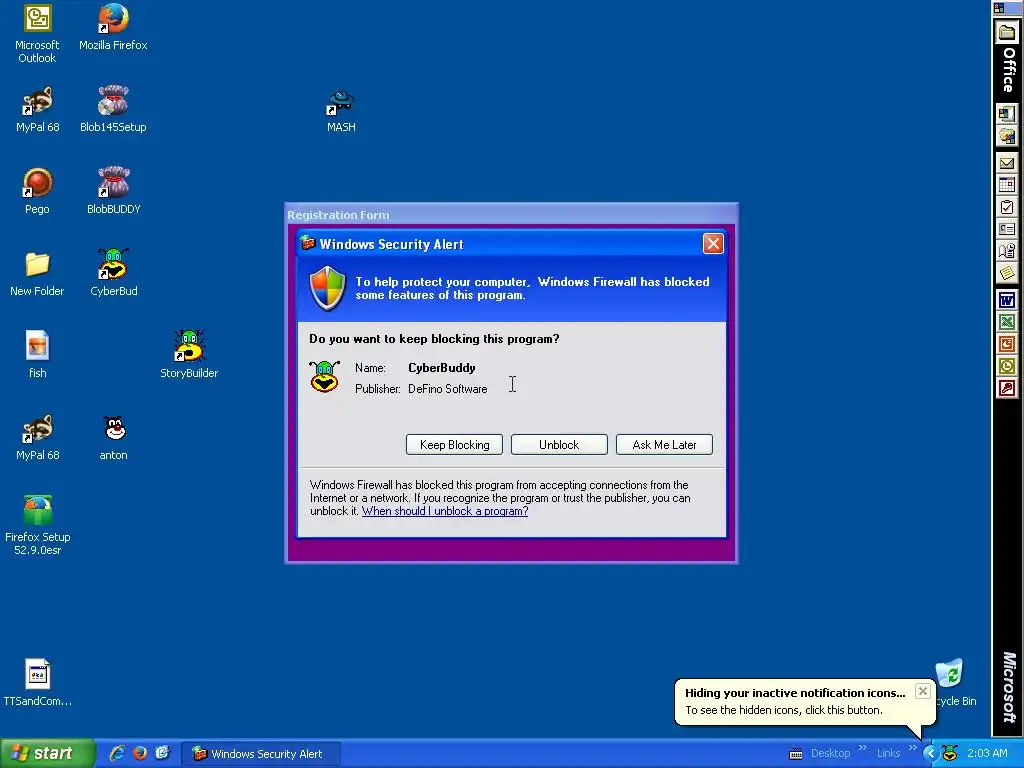The width and height of the screenshot is (1024, 768).
Task: Click the CyberBuddy icon in the alert
Action: point(325,377)
